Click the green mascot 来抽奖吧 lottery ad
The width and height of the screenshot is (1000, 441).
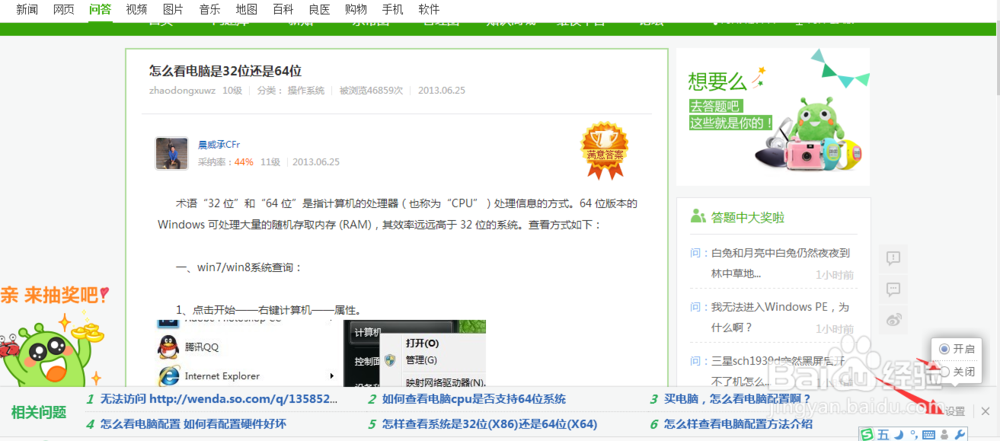[x=54, y=334]
